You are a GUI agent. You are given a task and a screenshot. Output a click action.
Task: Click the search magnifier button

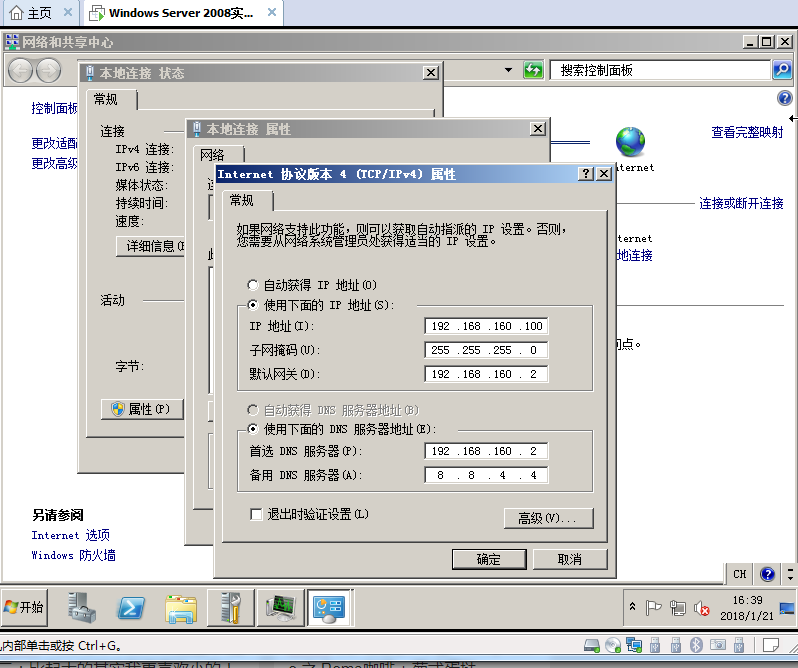pos(782,70)
